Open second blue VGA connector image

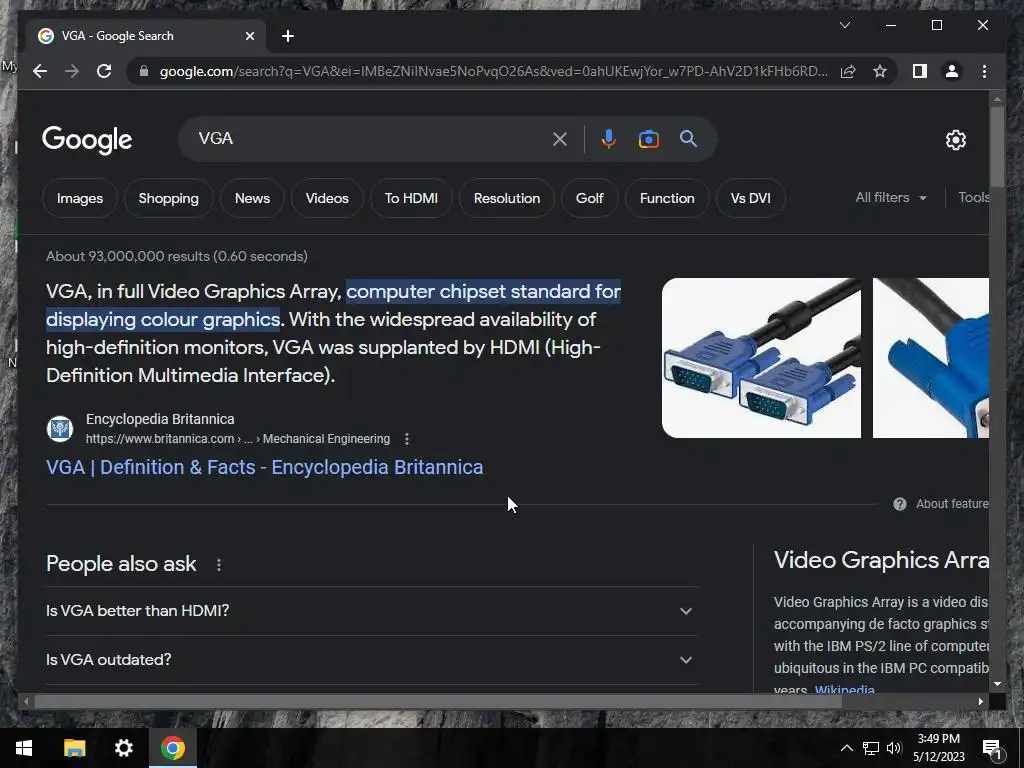(931, 358)
